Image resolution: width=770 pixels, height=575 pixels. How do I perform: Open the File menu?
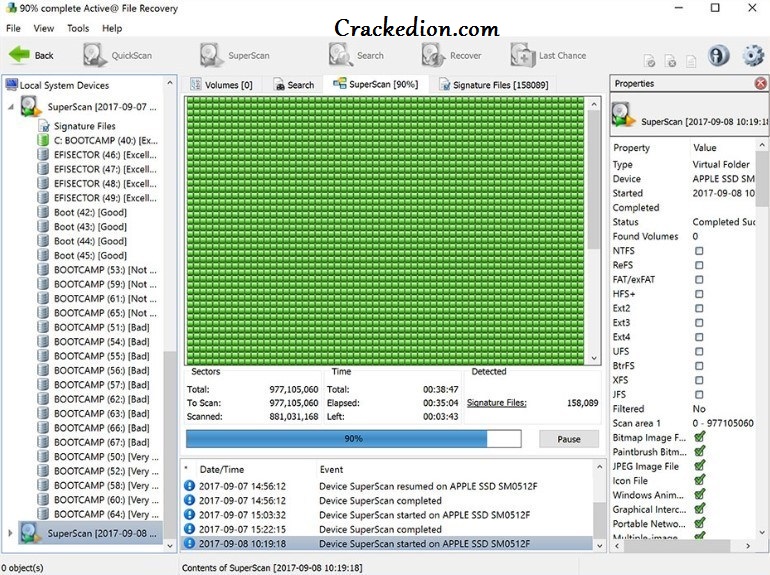(13, 28)
